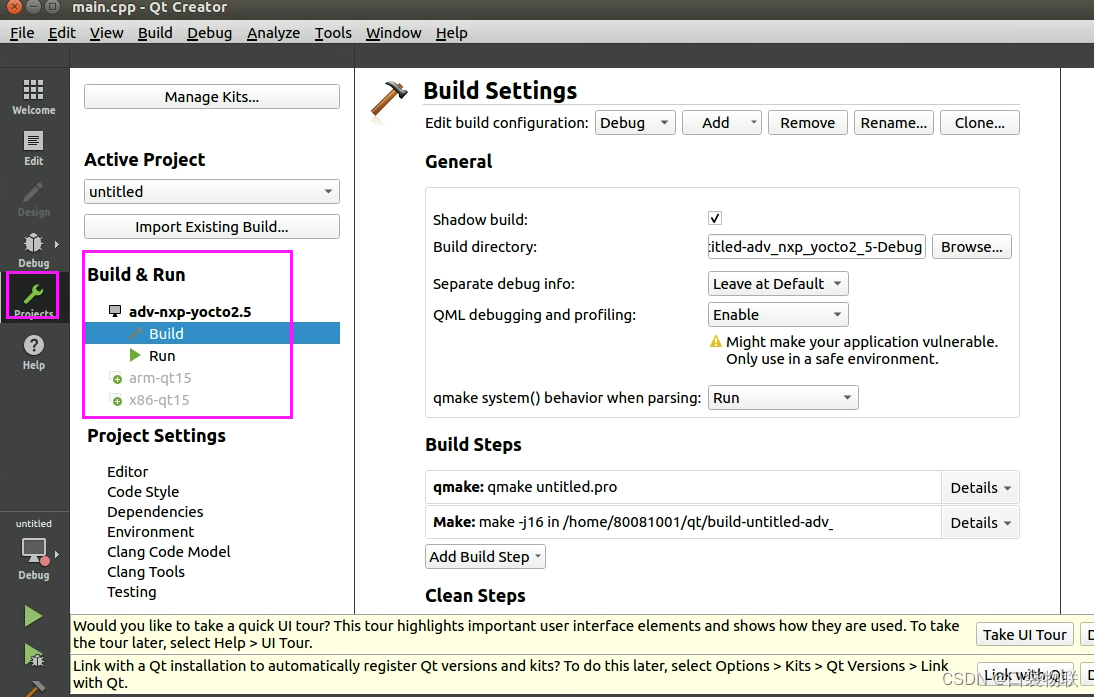Screen dimensions: 1094x697
Task: Open qmake system() behavior Run dropdown
Action: [783, 398]
